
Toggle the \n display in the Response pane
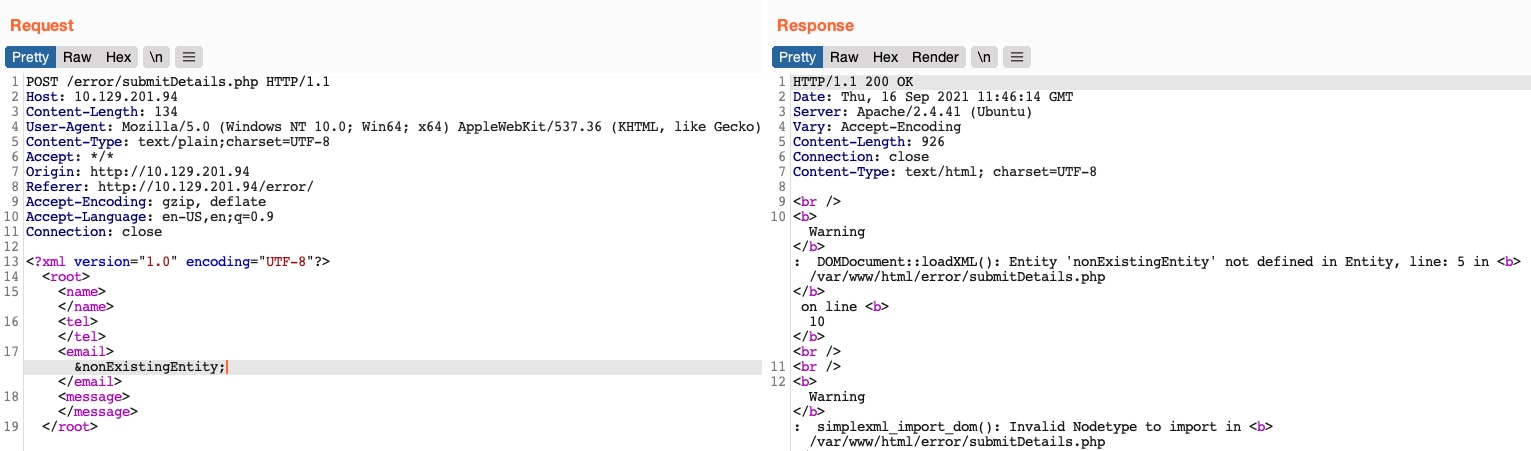(984, 57)
